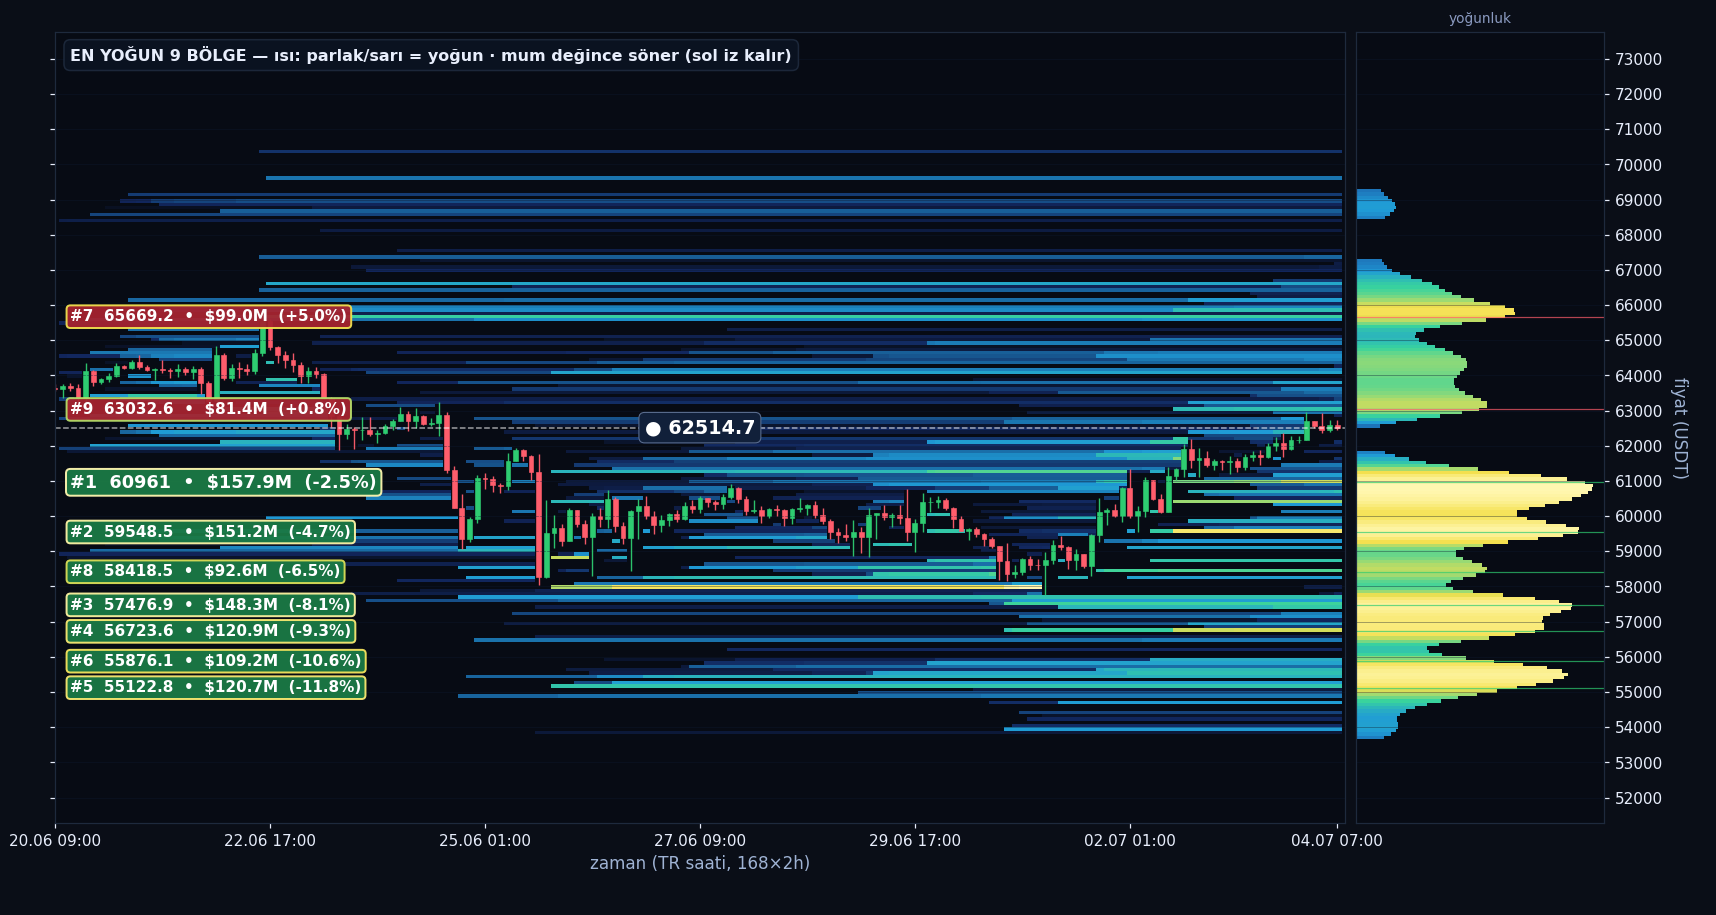The height and width of the screenshot is (915, 1716).
Task: Click the 60000 price tick
Action: click(1638, 516)
